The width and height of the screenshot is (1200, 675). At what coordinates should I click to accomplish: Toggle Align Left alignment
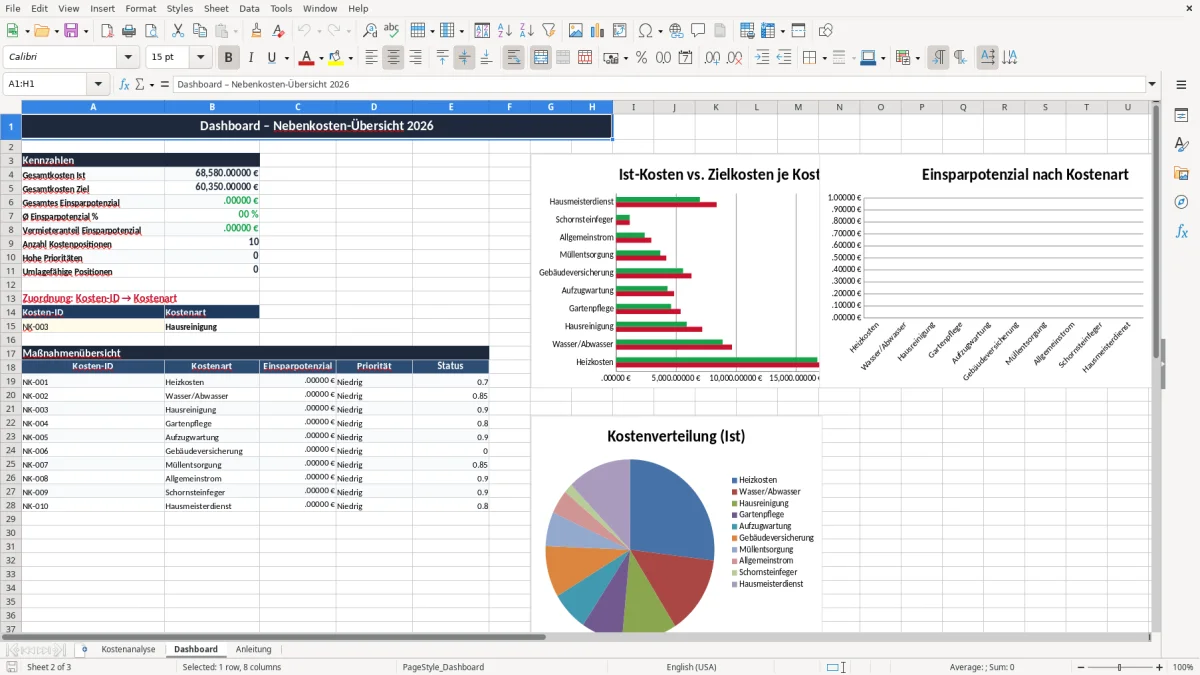[x=371, y=58]
